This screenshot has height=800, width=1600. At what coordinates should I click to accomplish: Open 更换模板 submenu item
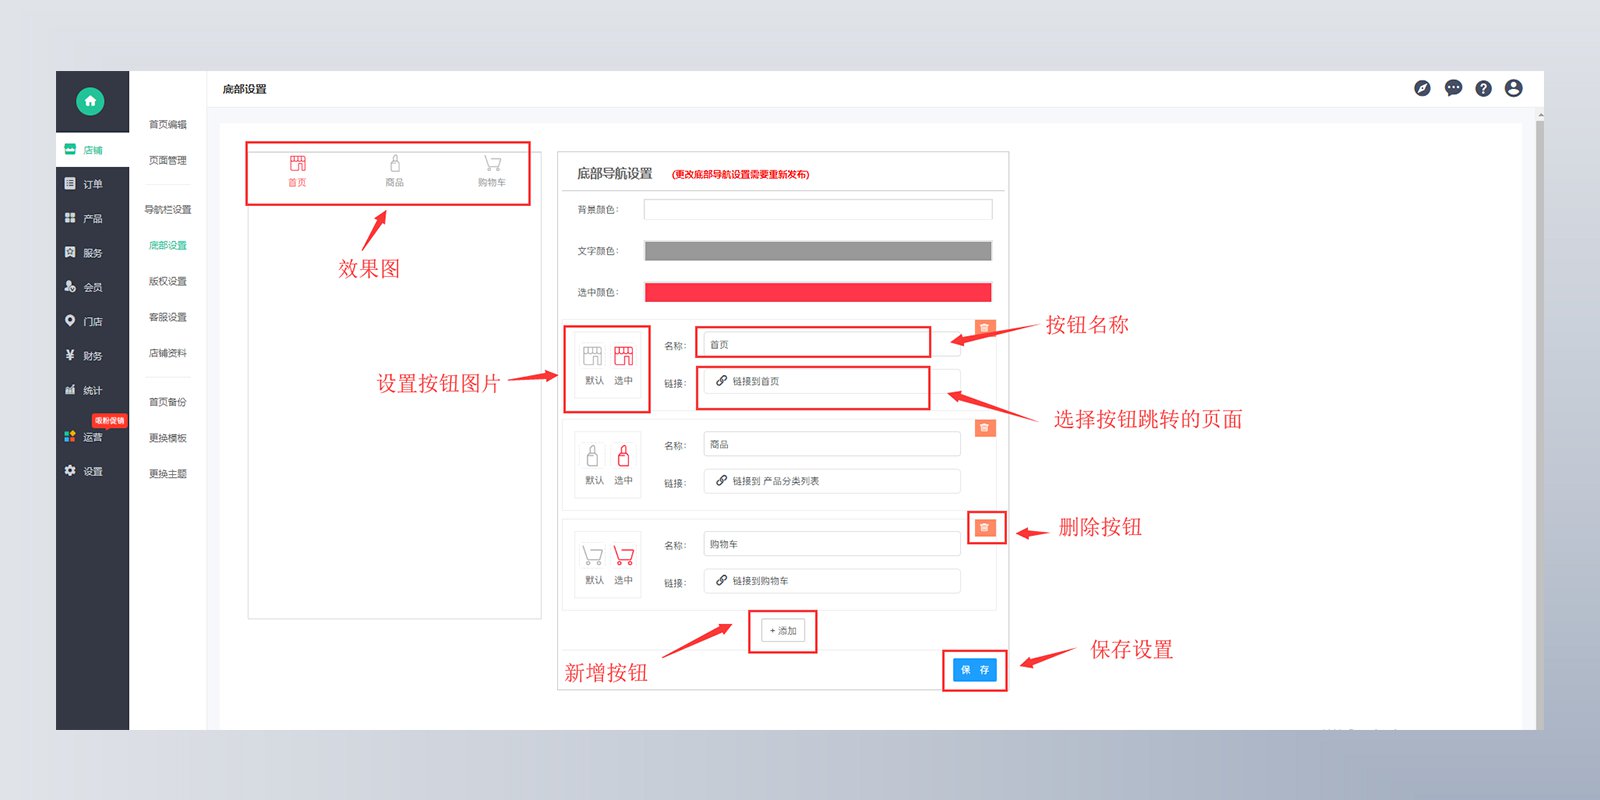[168, 438]
